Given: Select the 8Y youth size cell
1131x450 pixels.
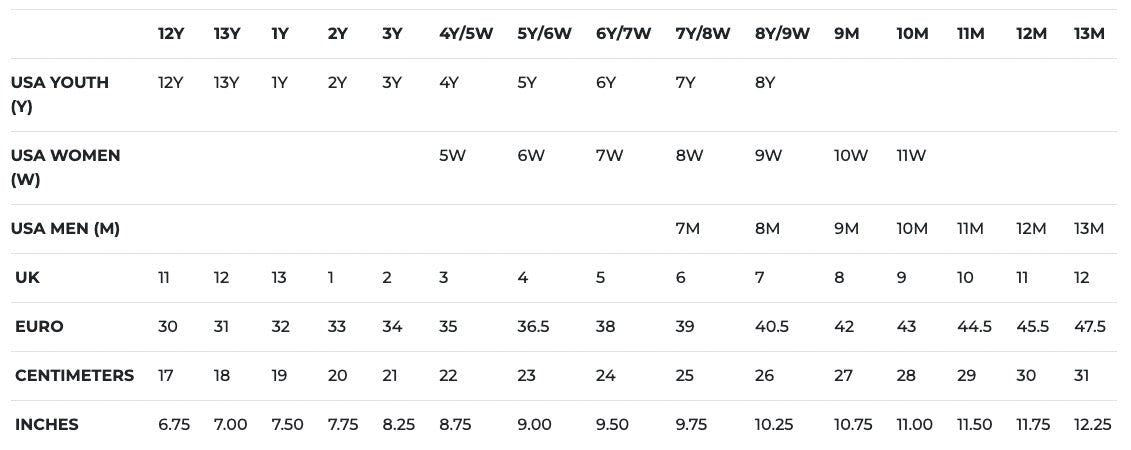Looking at the screenshot, I should [765, 82].
